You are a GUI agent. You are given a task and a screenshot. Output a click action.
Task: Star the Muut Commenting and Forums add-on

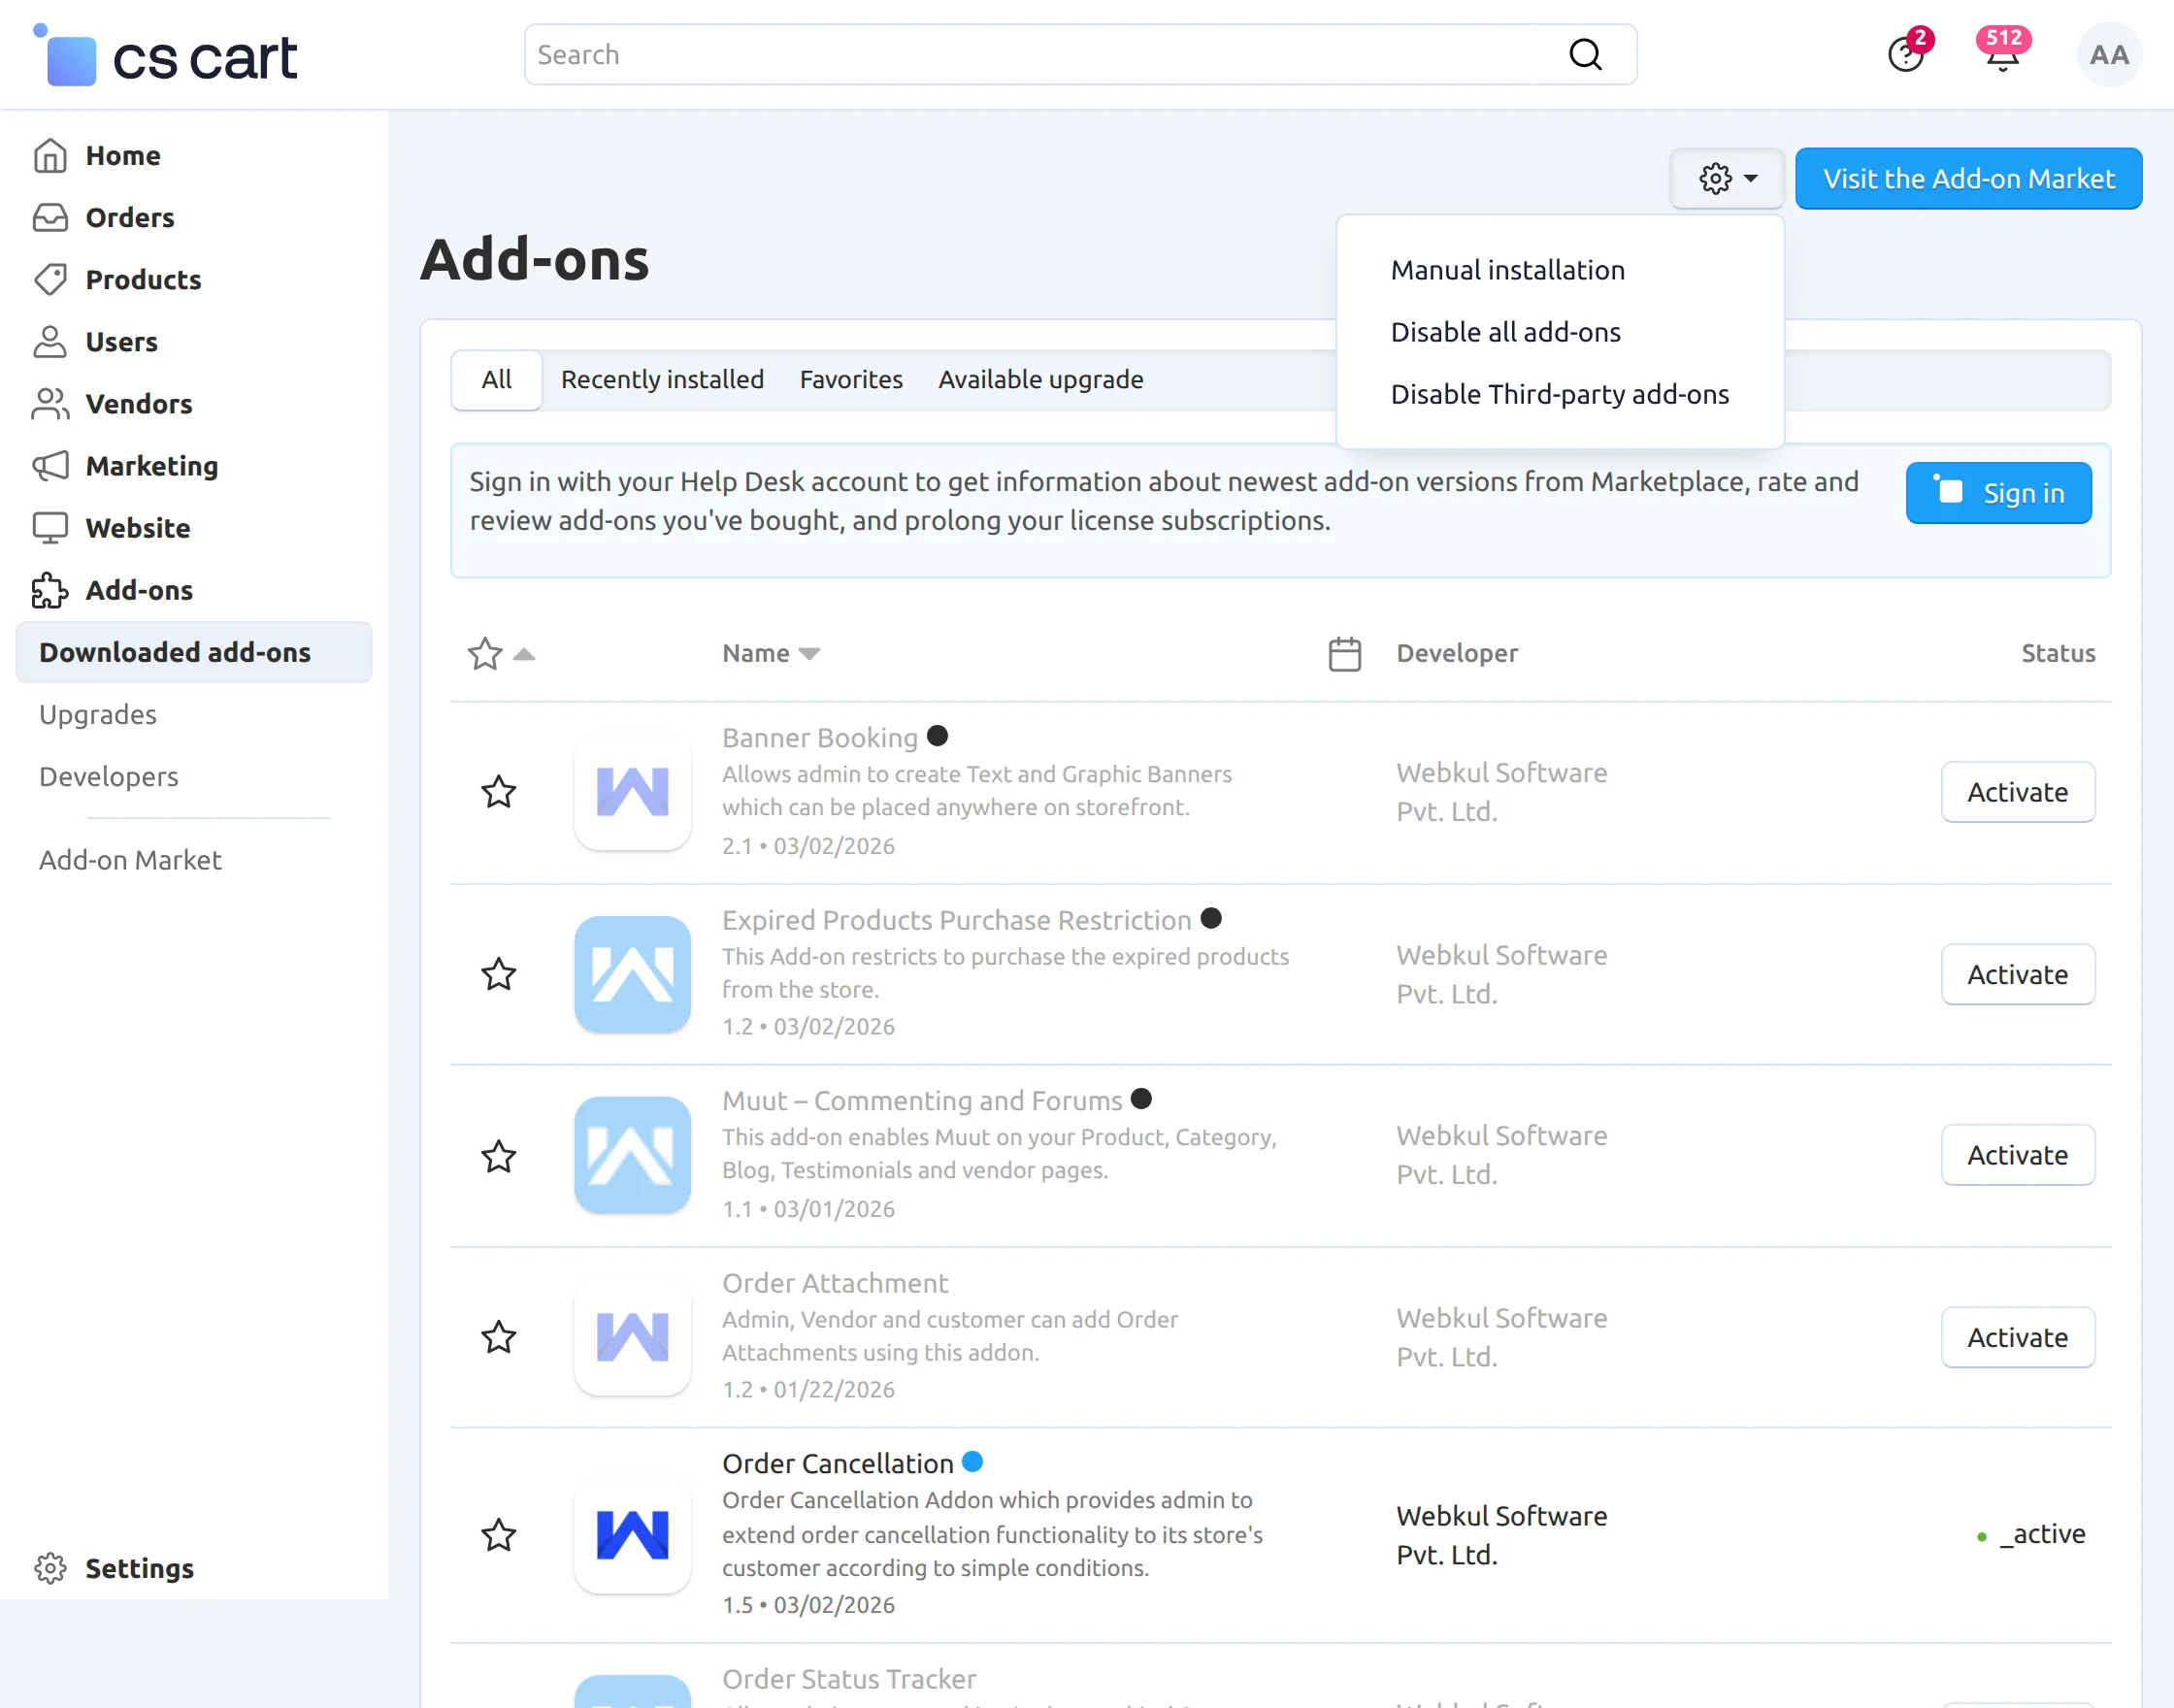498,1156
